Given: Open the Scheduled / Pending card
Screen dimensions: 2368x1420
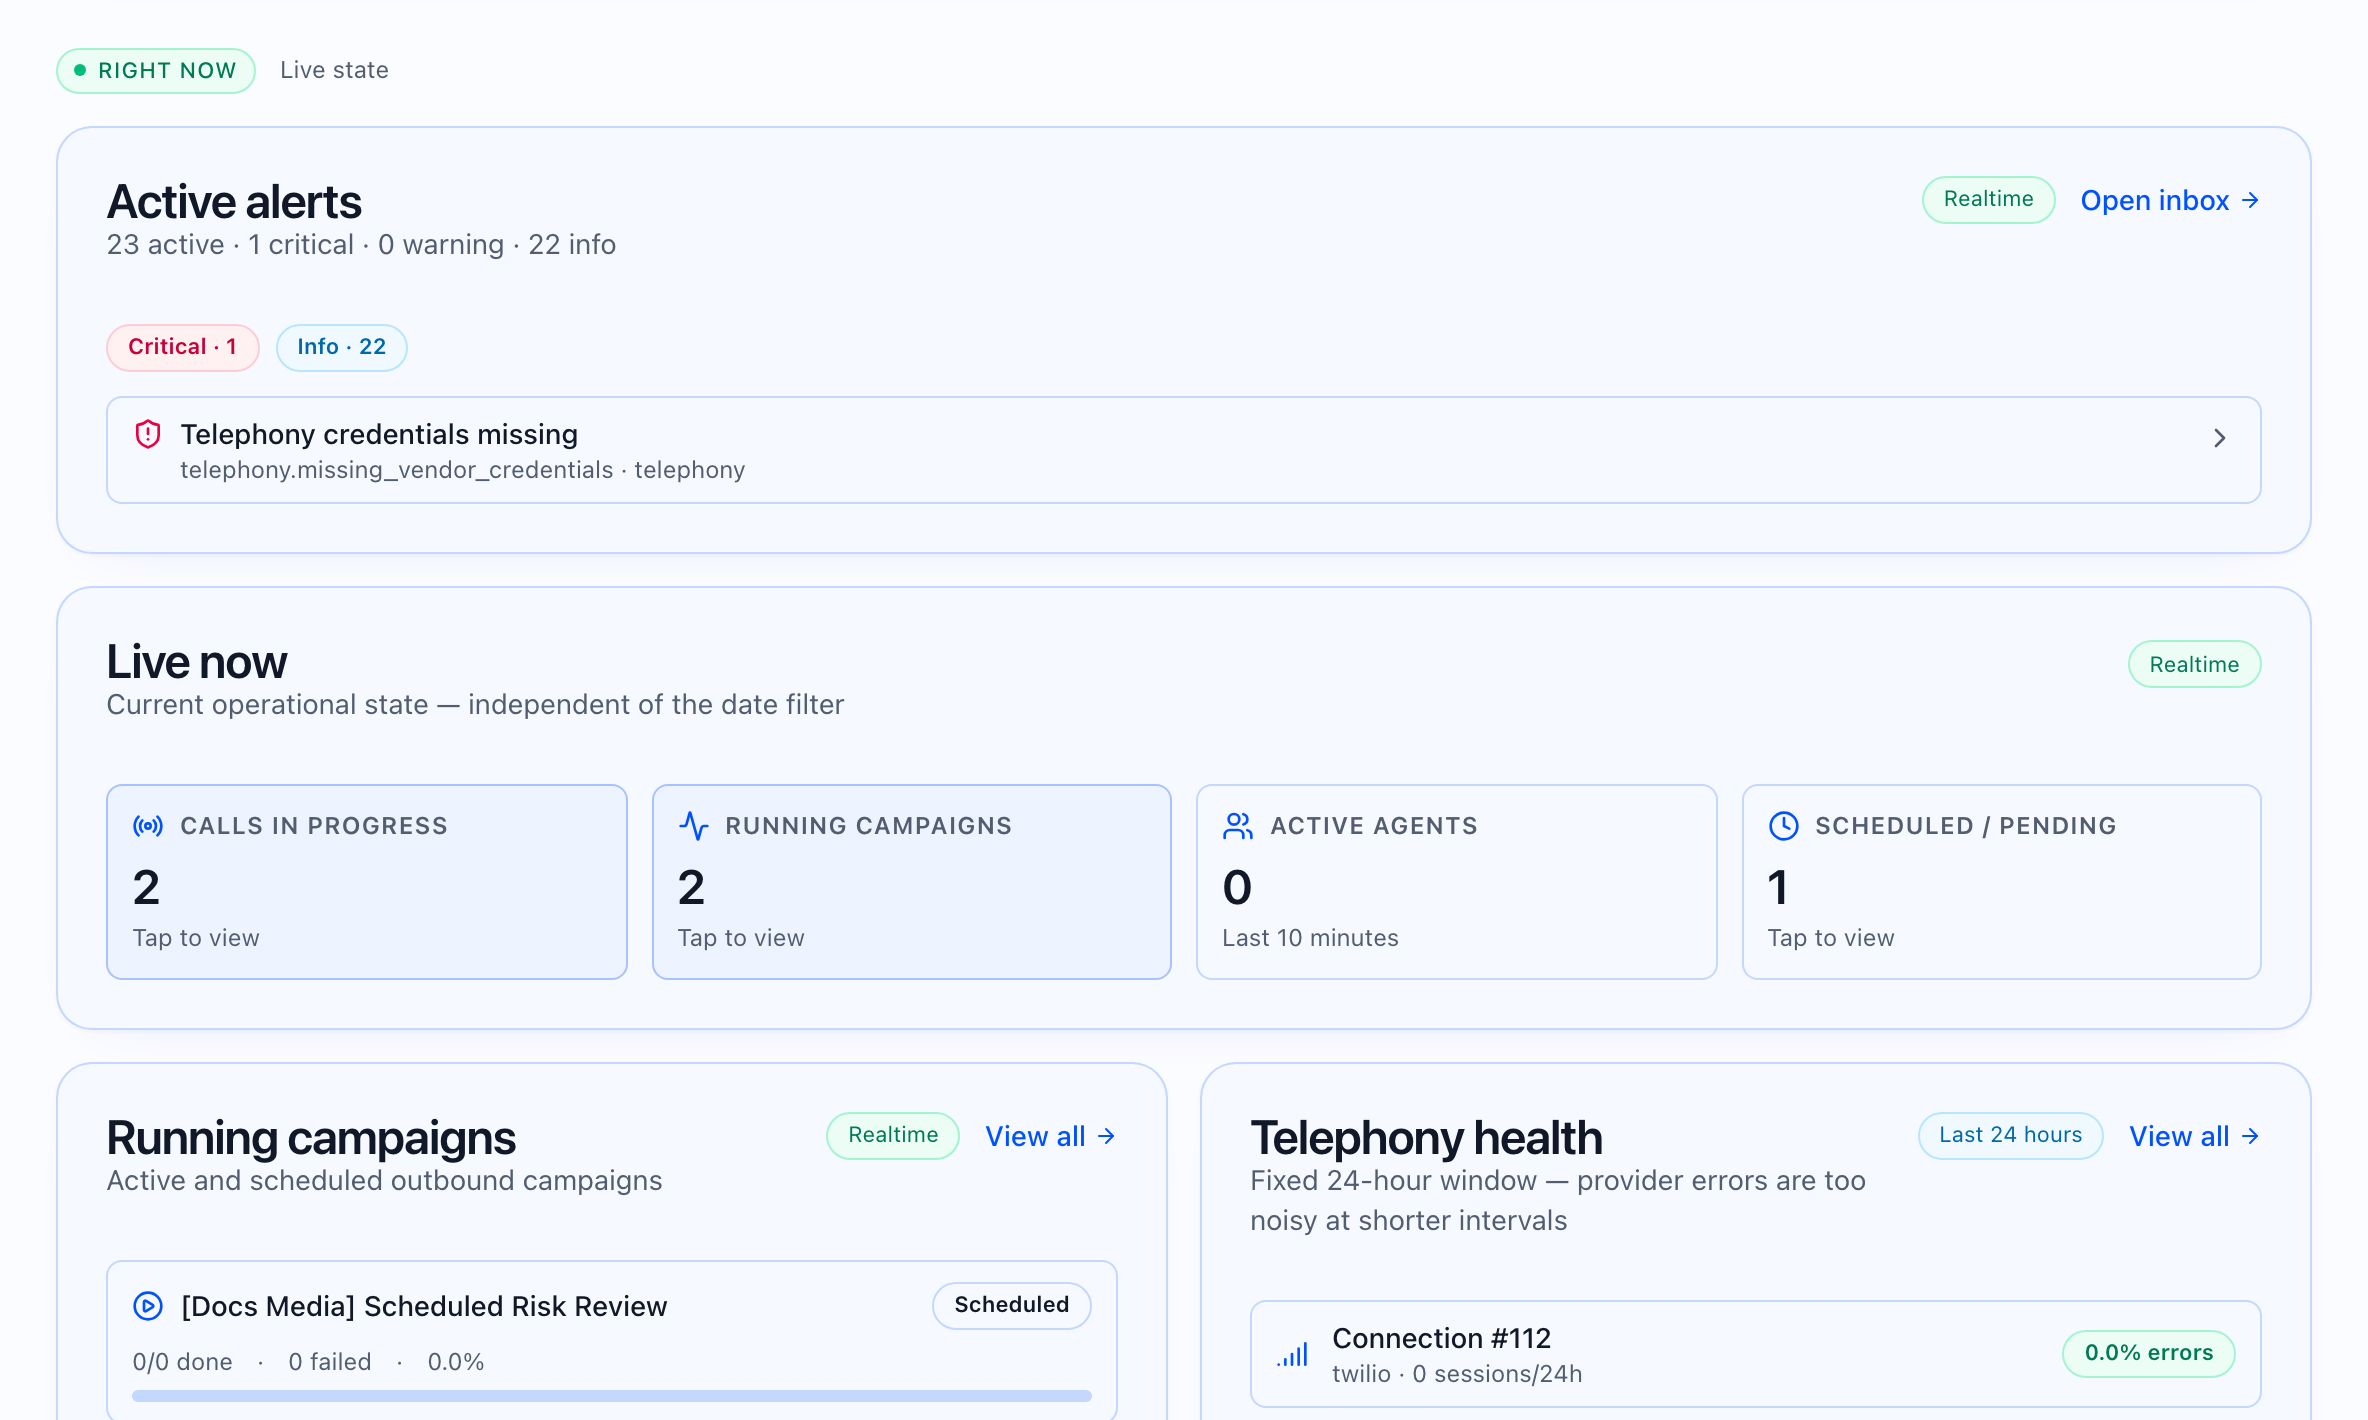Looking at the screenshot, I should [x=2002, y=882].
